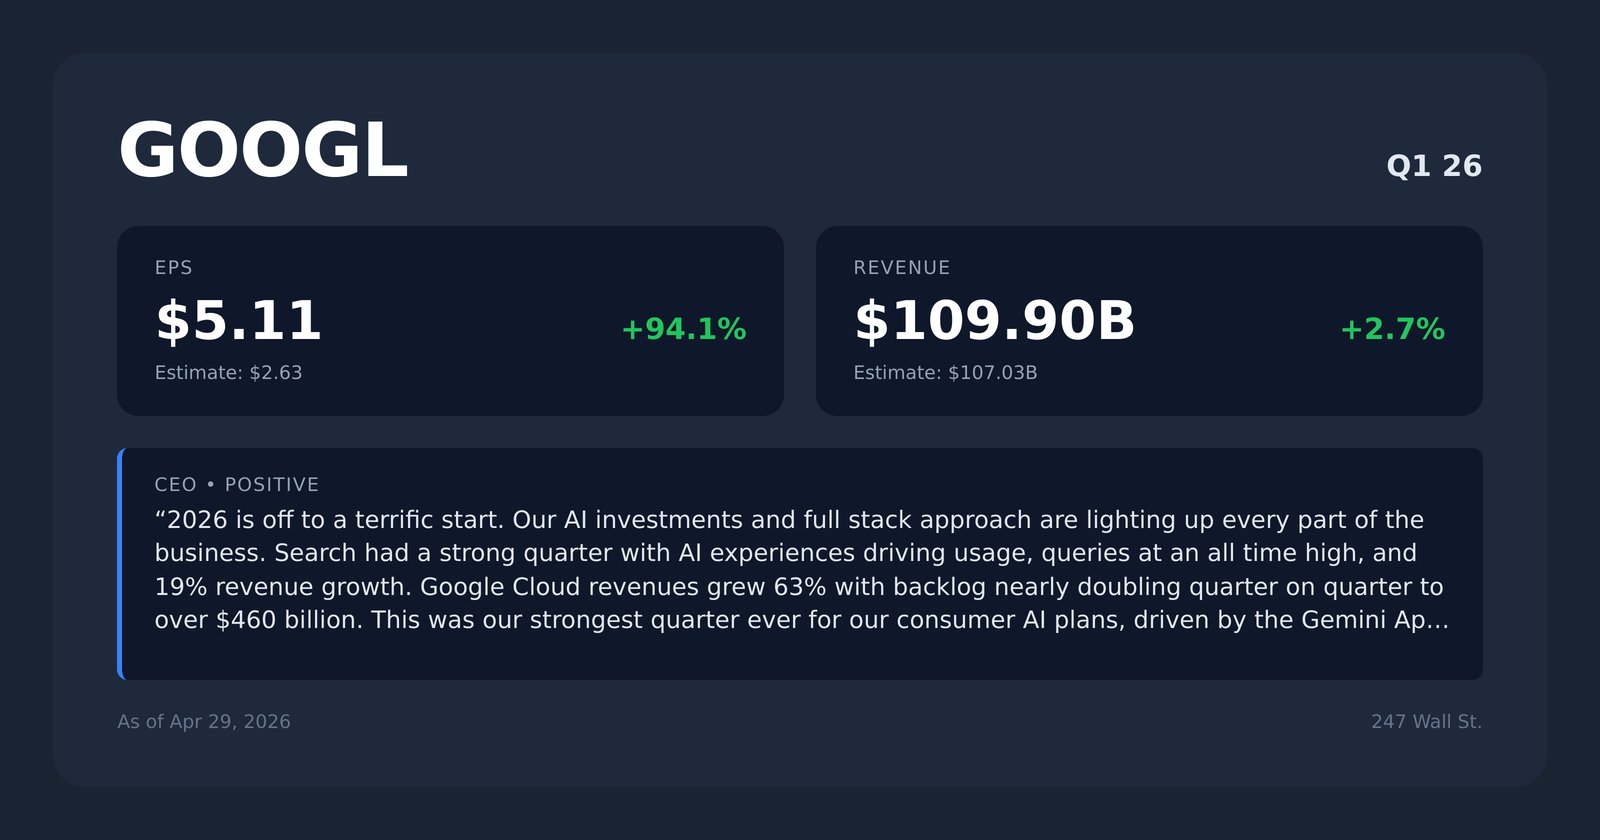
Task: Click the EPS card label
Action: click(174, 268)
